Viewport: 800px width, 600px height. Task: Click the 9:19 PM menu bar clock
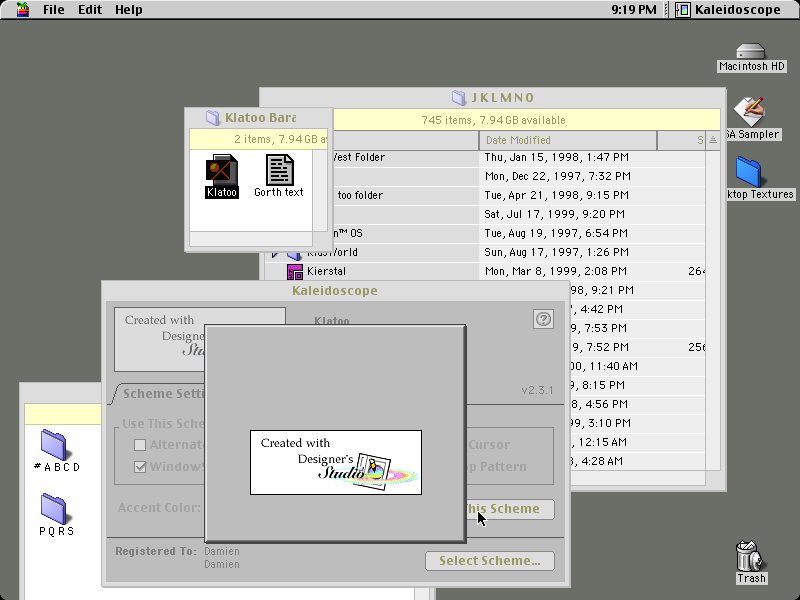[634, 10]
